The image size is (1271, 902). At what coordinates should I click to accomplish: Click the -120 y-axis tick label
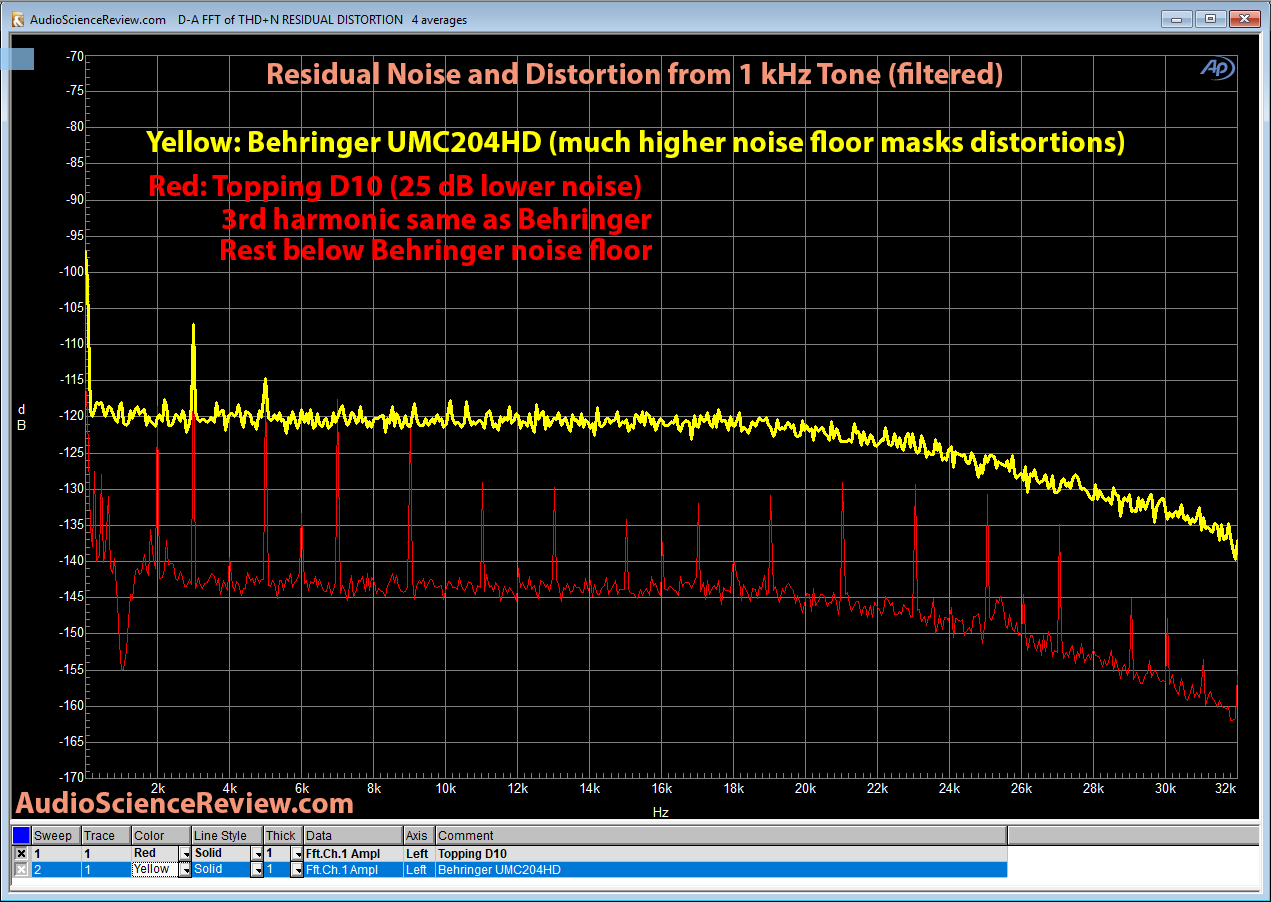coord(73,416)
